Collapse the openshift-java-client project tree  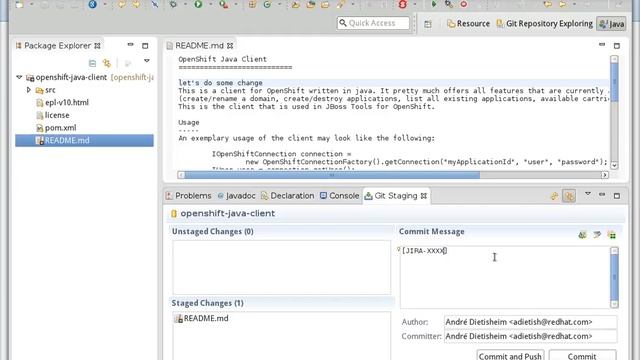tap(19, 77)
